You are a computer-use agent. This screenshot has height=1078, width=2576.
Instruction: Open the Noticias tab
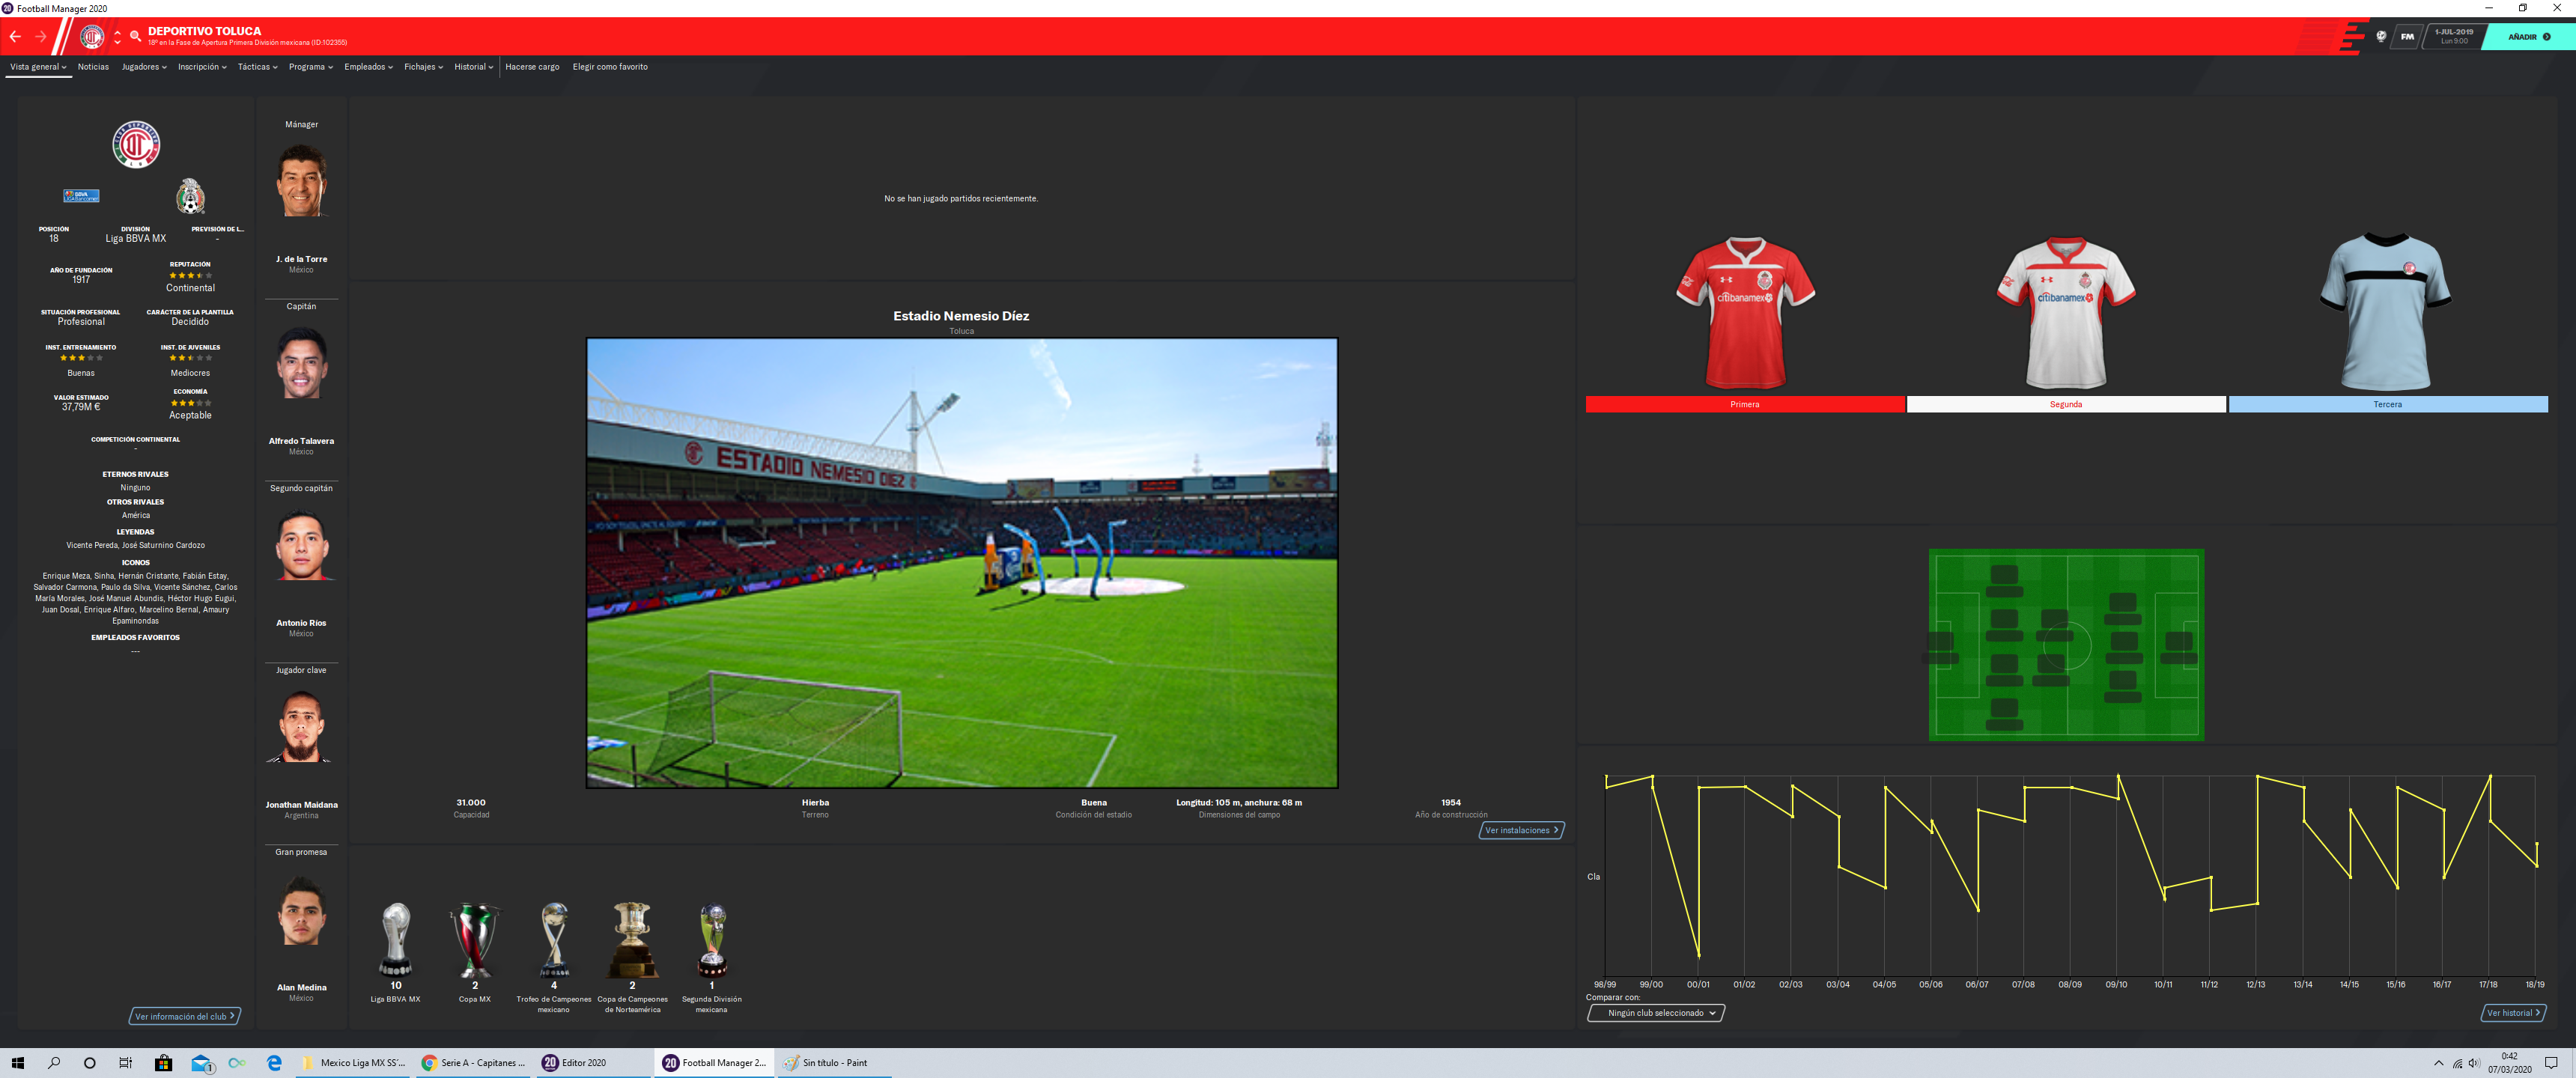(93, 67)
